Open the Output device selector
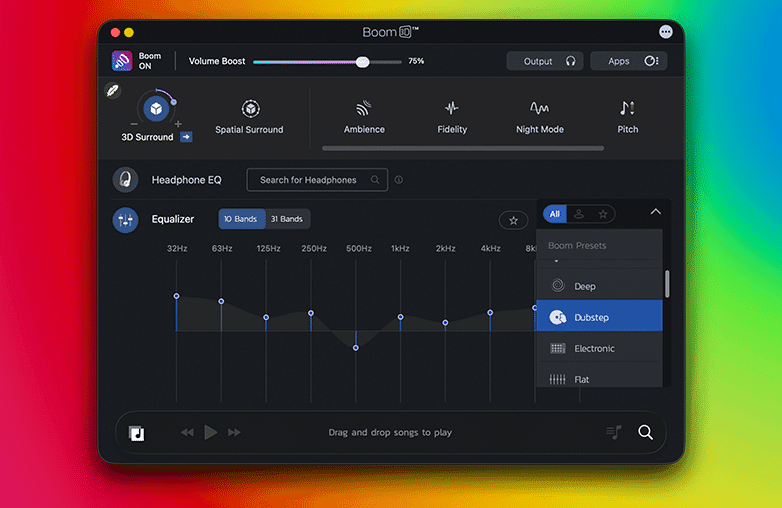Screen dimensions: 782x508 point(545,61)
